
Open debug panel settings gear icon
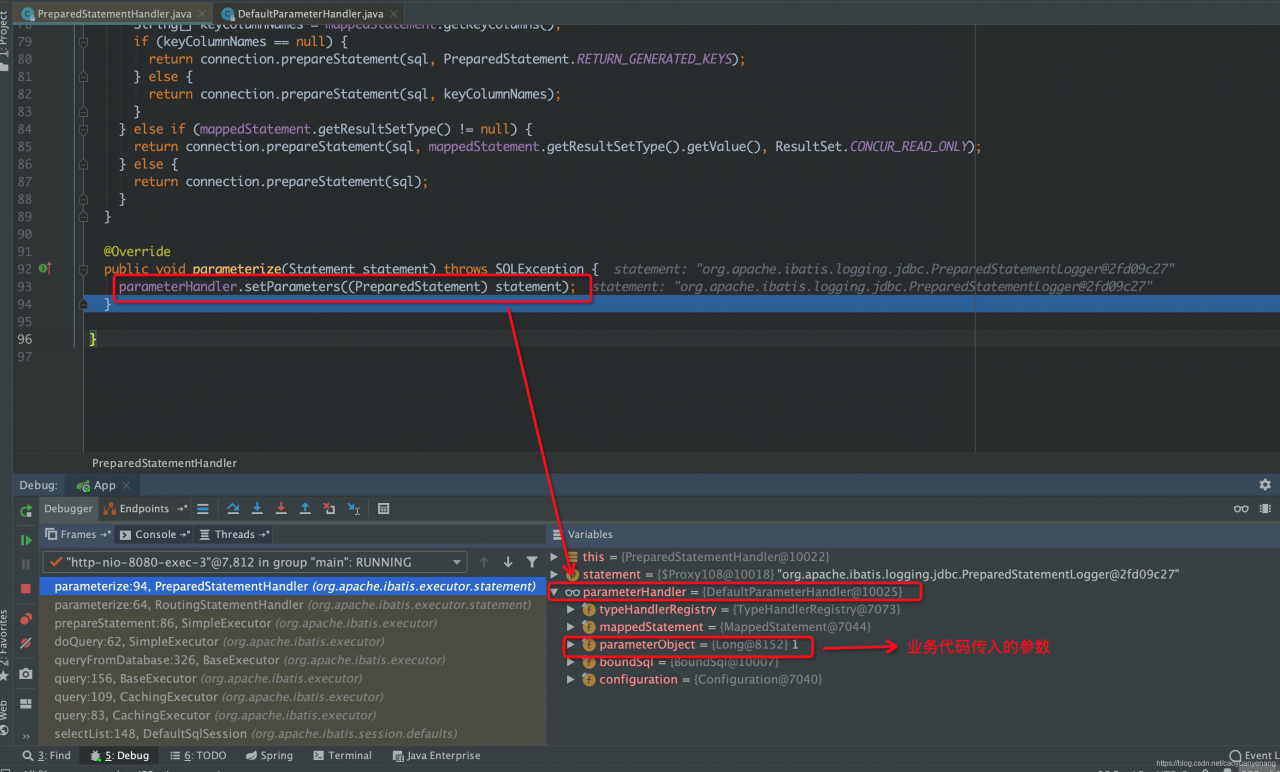click(x=1265, y=485)
